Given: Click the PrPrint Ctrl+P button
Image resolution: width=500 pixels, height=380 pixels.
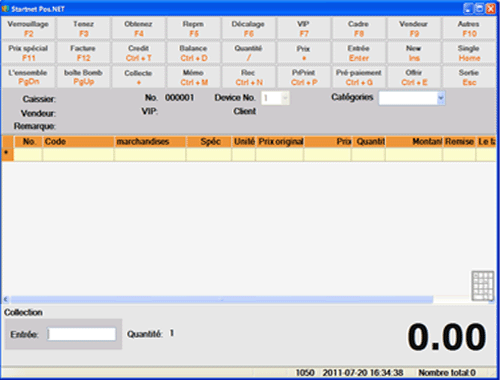Looking at the screenshot, I should pyautogui.click(x=303, y=77).
